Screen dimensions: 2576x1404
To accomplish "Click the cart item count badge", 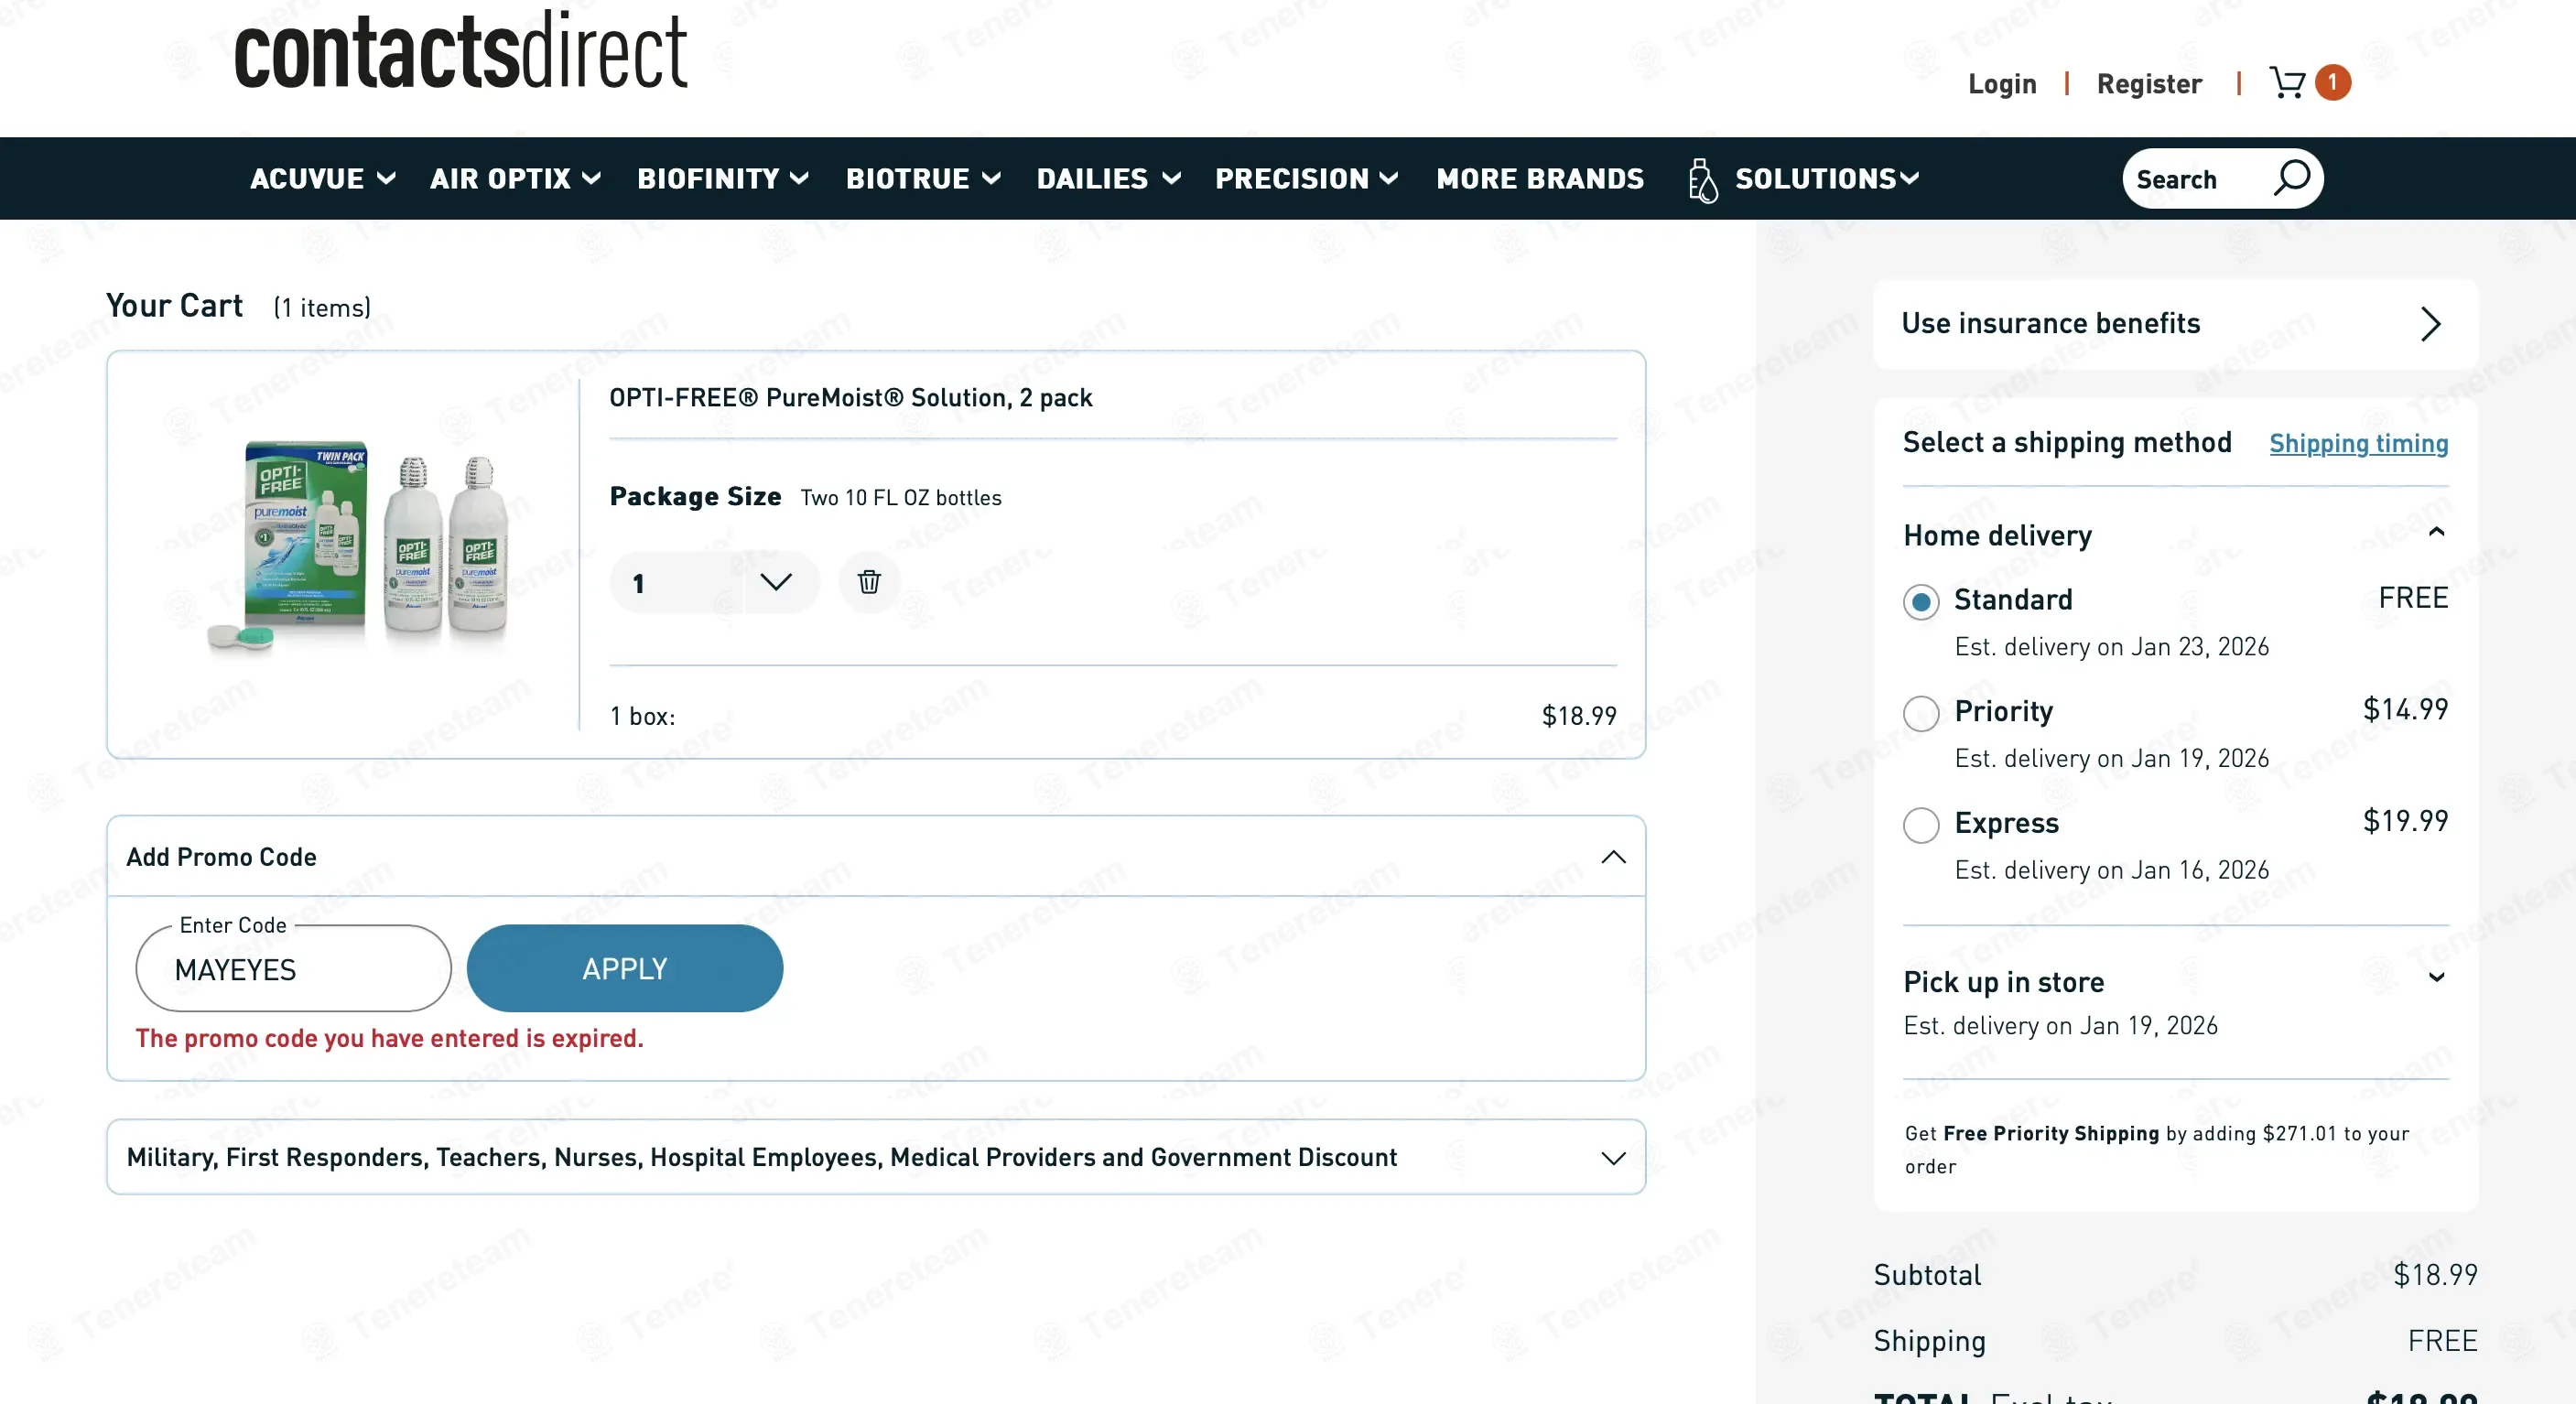I will click(2333, 83).
